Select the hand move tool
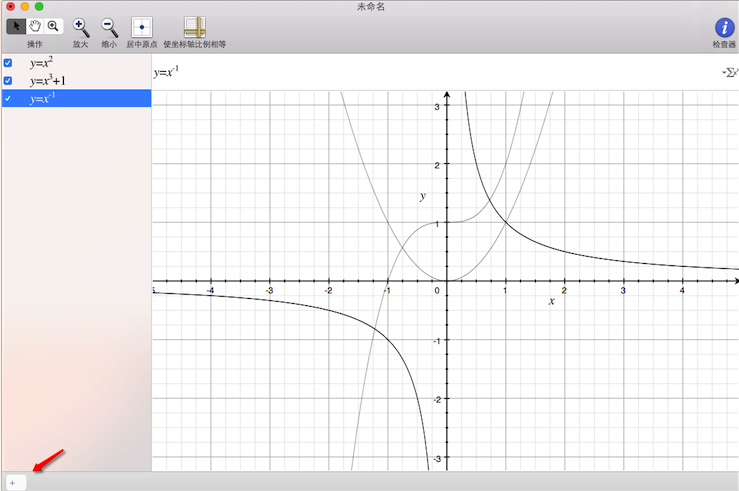The height and width of the screenshot is (491, 739). (34, 27)
